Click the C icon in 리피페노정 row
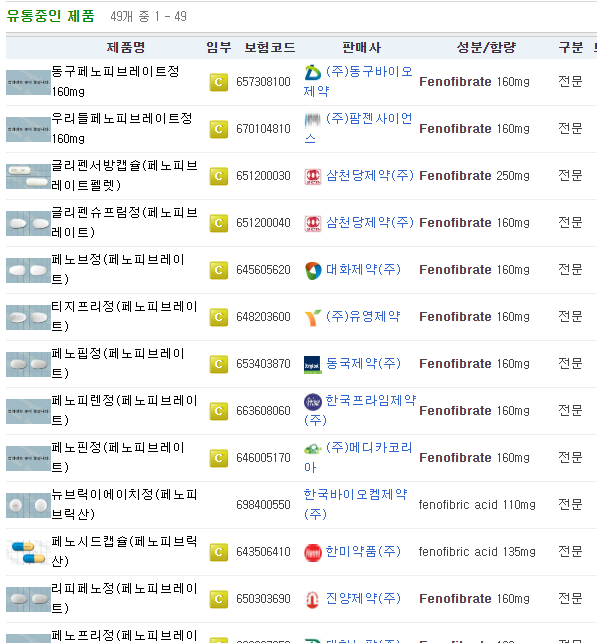 (219, 599)
